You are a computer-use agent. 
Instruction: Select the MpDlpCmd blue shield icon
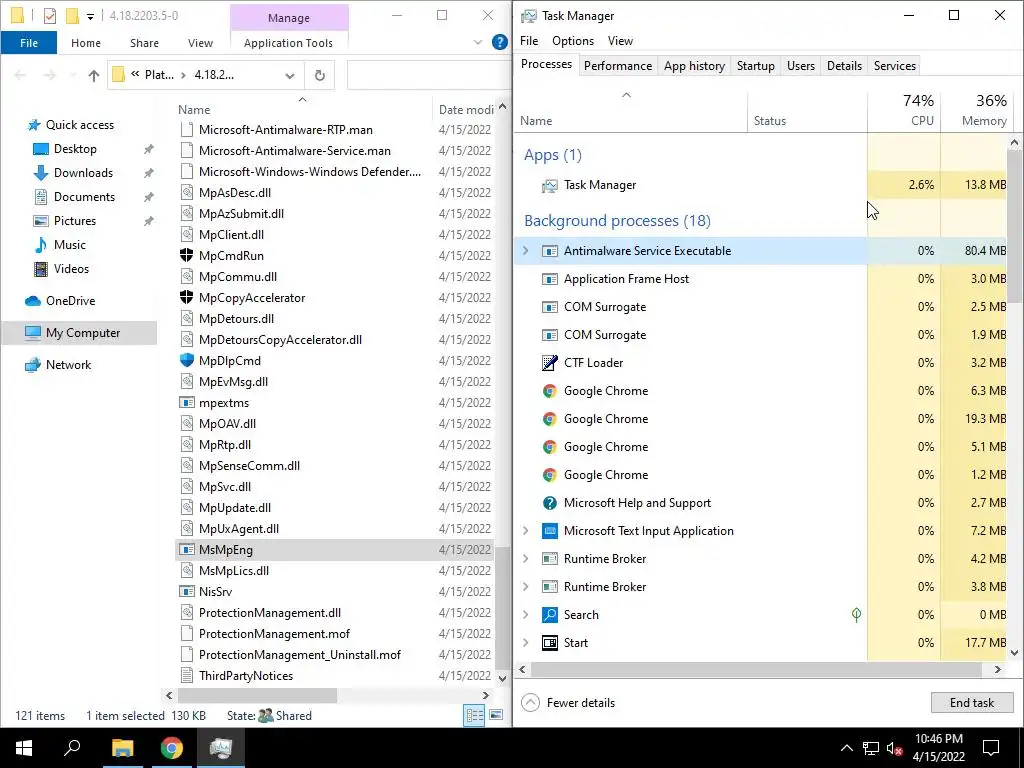187,360
